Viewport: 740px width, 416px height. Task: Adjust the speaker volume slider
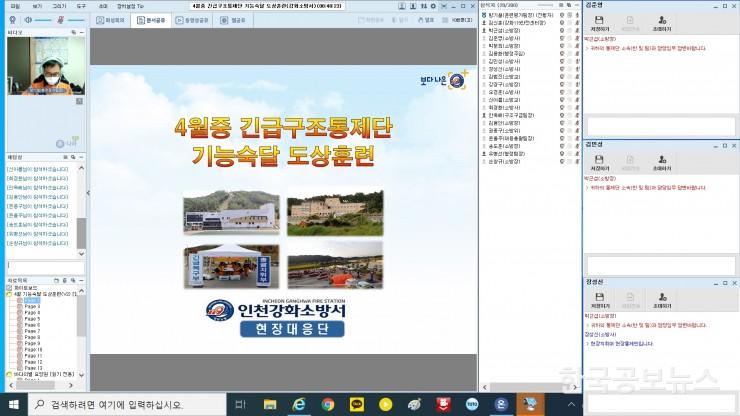click(x=43, y=20)
